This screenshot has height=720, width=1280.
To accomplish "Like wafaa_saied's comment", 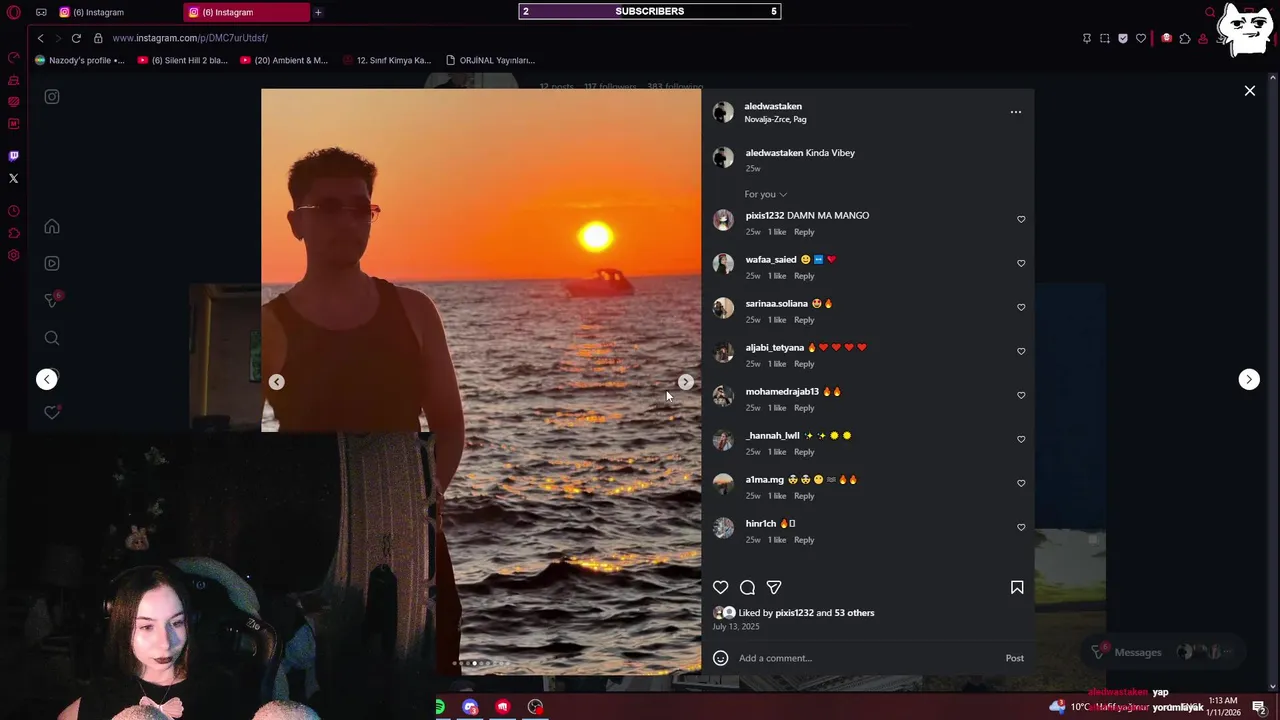I will coord(1021,263).
